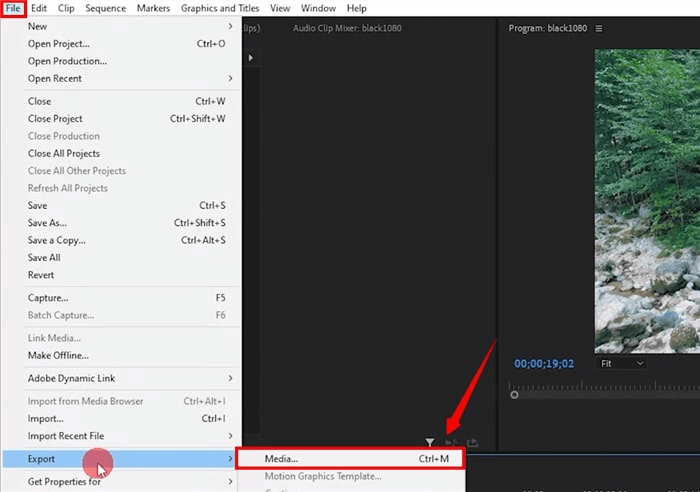Choose Export Media from submenu

[x=350, y=459]
